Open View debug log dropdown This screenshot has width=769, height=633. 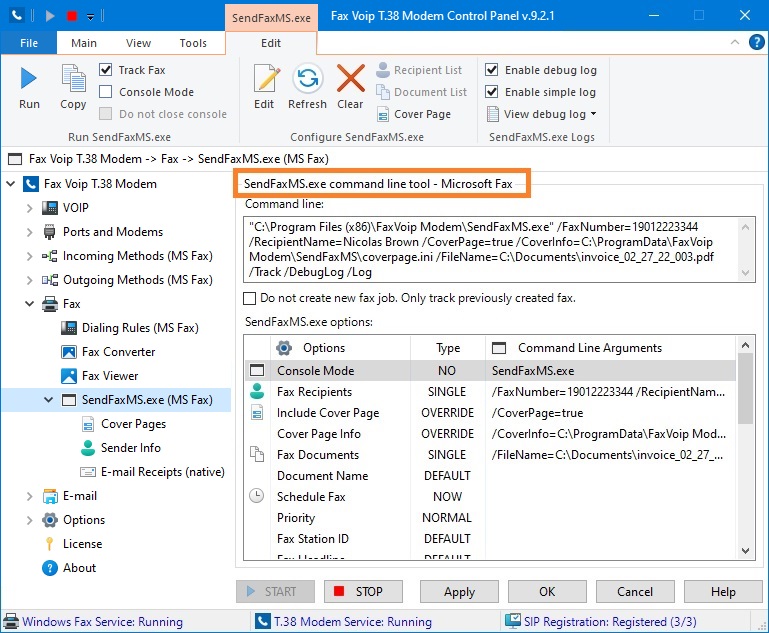tap(593, 114)
